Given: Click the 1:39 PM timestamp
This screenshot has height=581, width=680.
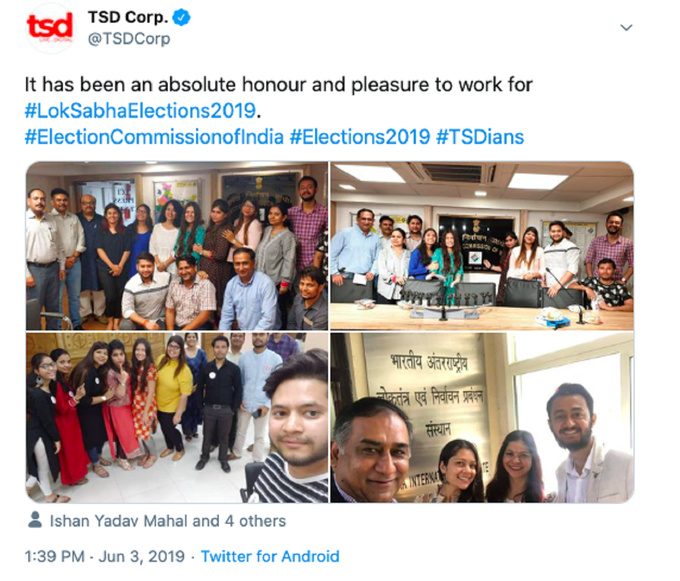Looking at the screenshot, I should (x=54, y=556).
